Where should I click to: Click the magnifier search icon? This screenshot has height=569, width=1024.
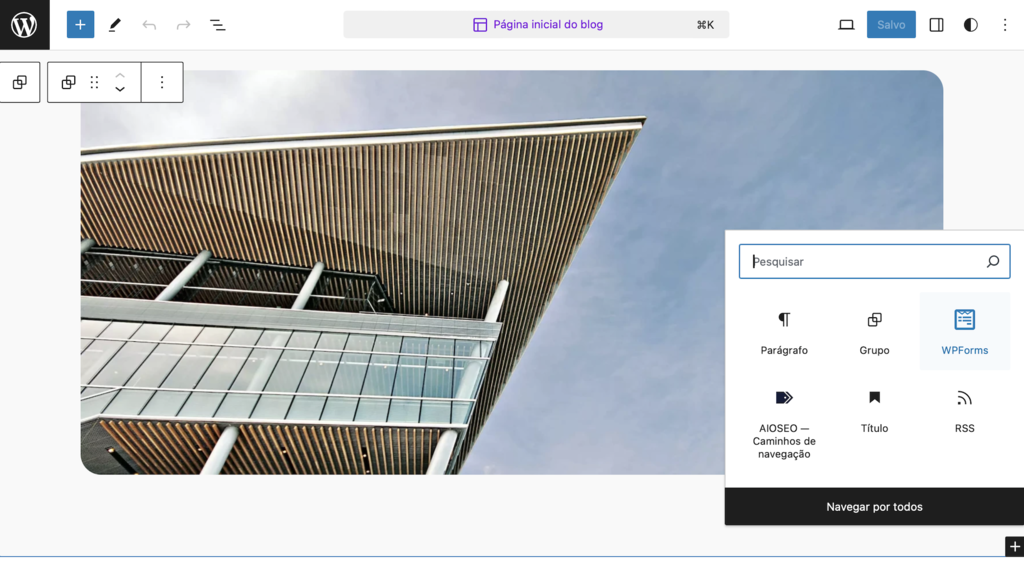point(993,261)
